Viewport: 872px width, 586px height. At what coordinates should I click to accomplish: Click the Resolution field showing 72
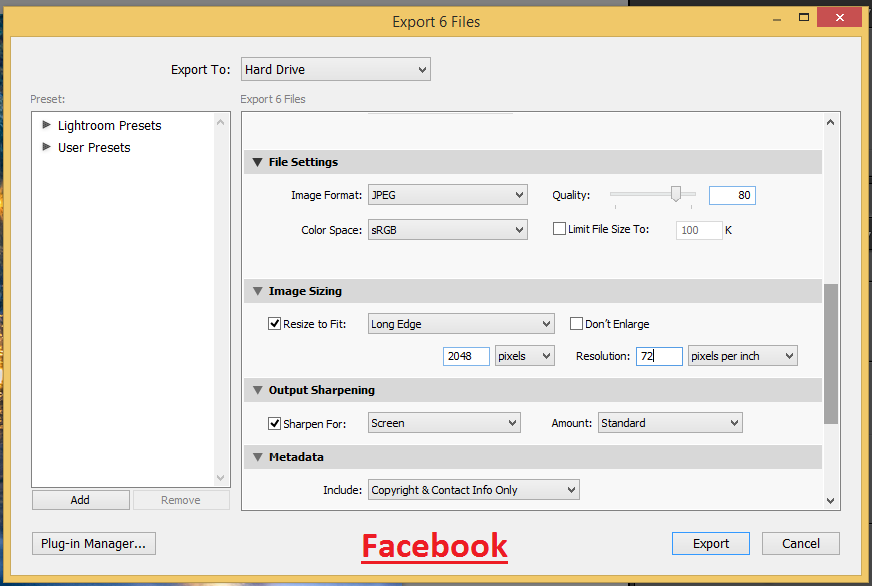659,356
